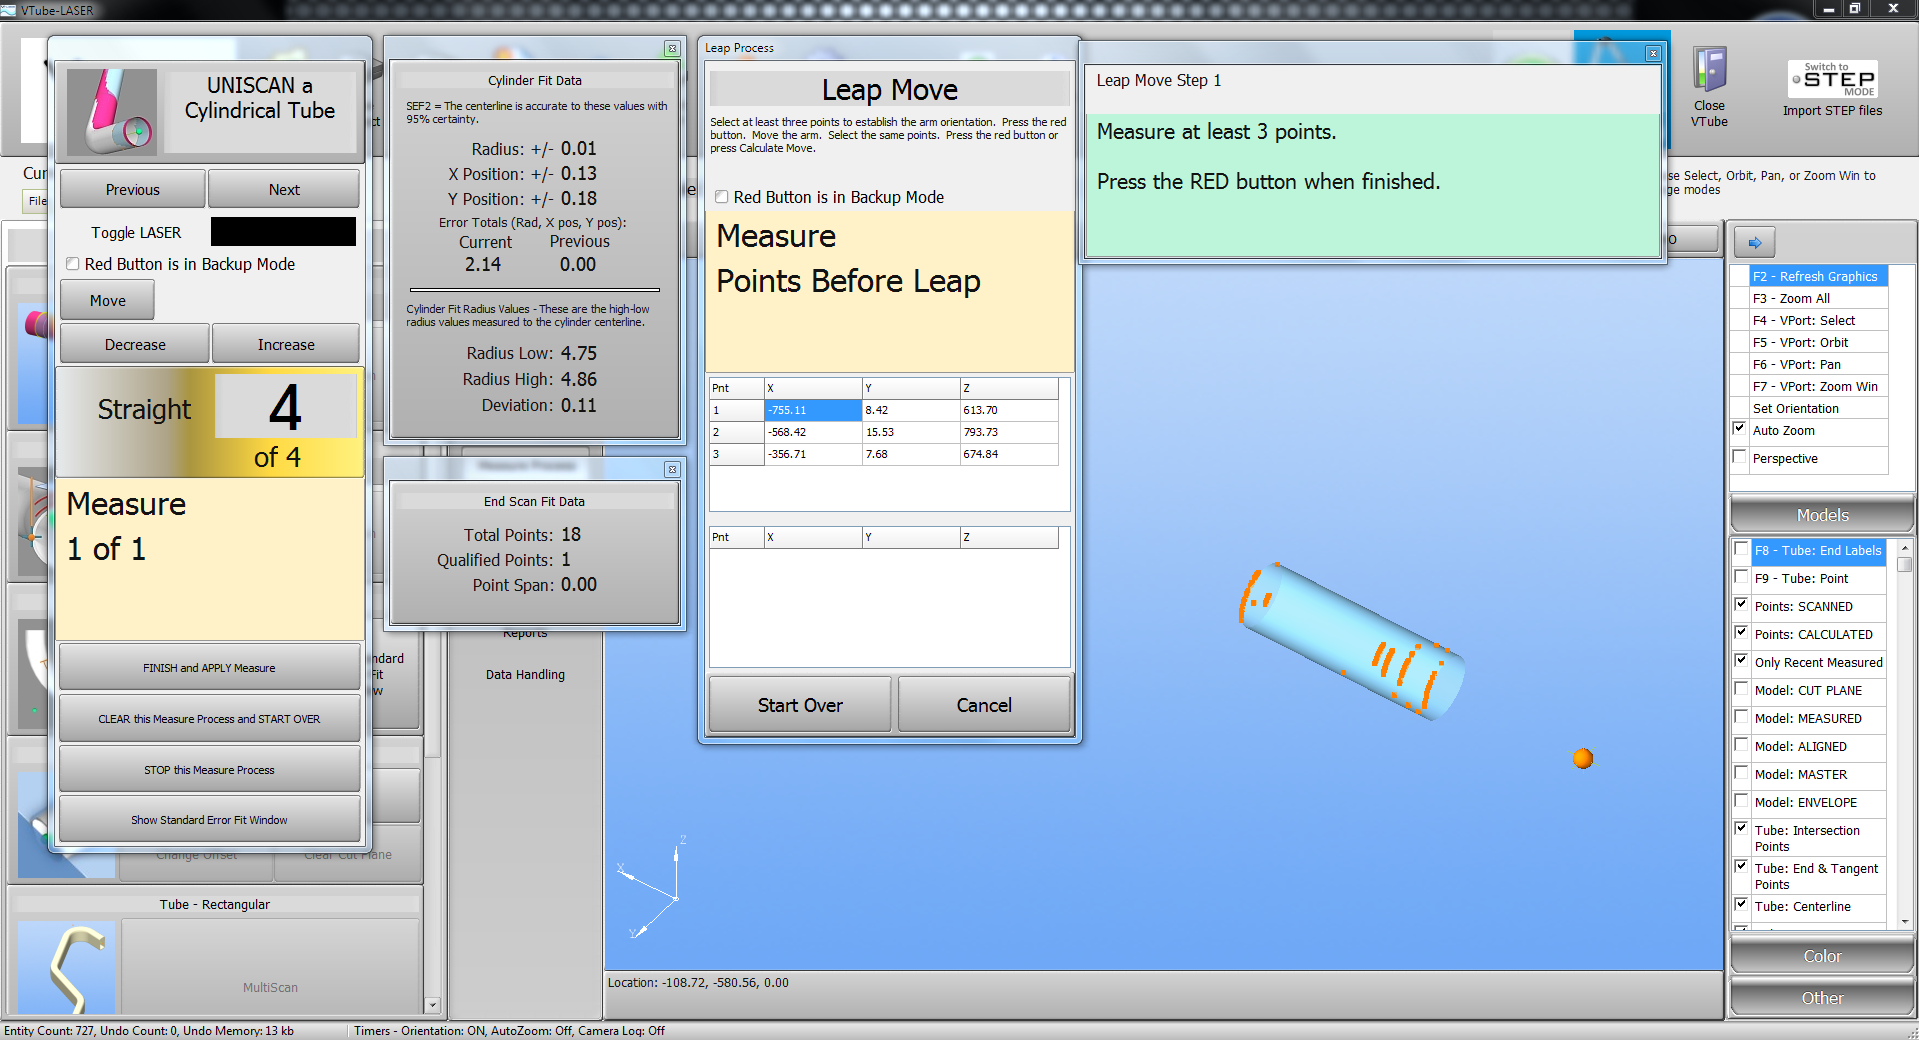Viewport: 1919px width, 1040px height.
Task: Choose F5 - VPort: Orbit mode
Action: pos(1799,343)
